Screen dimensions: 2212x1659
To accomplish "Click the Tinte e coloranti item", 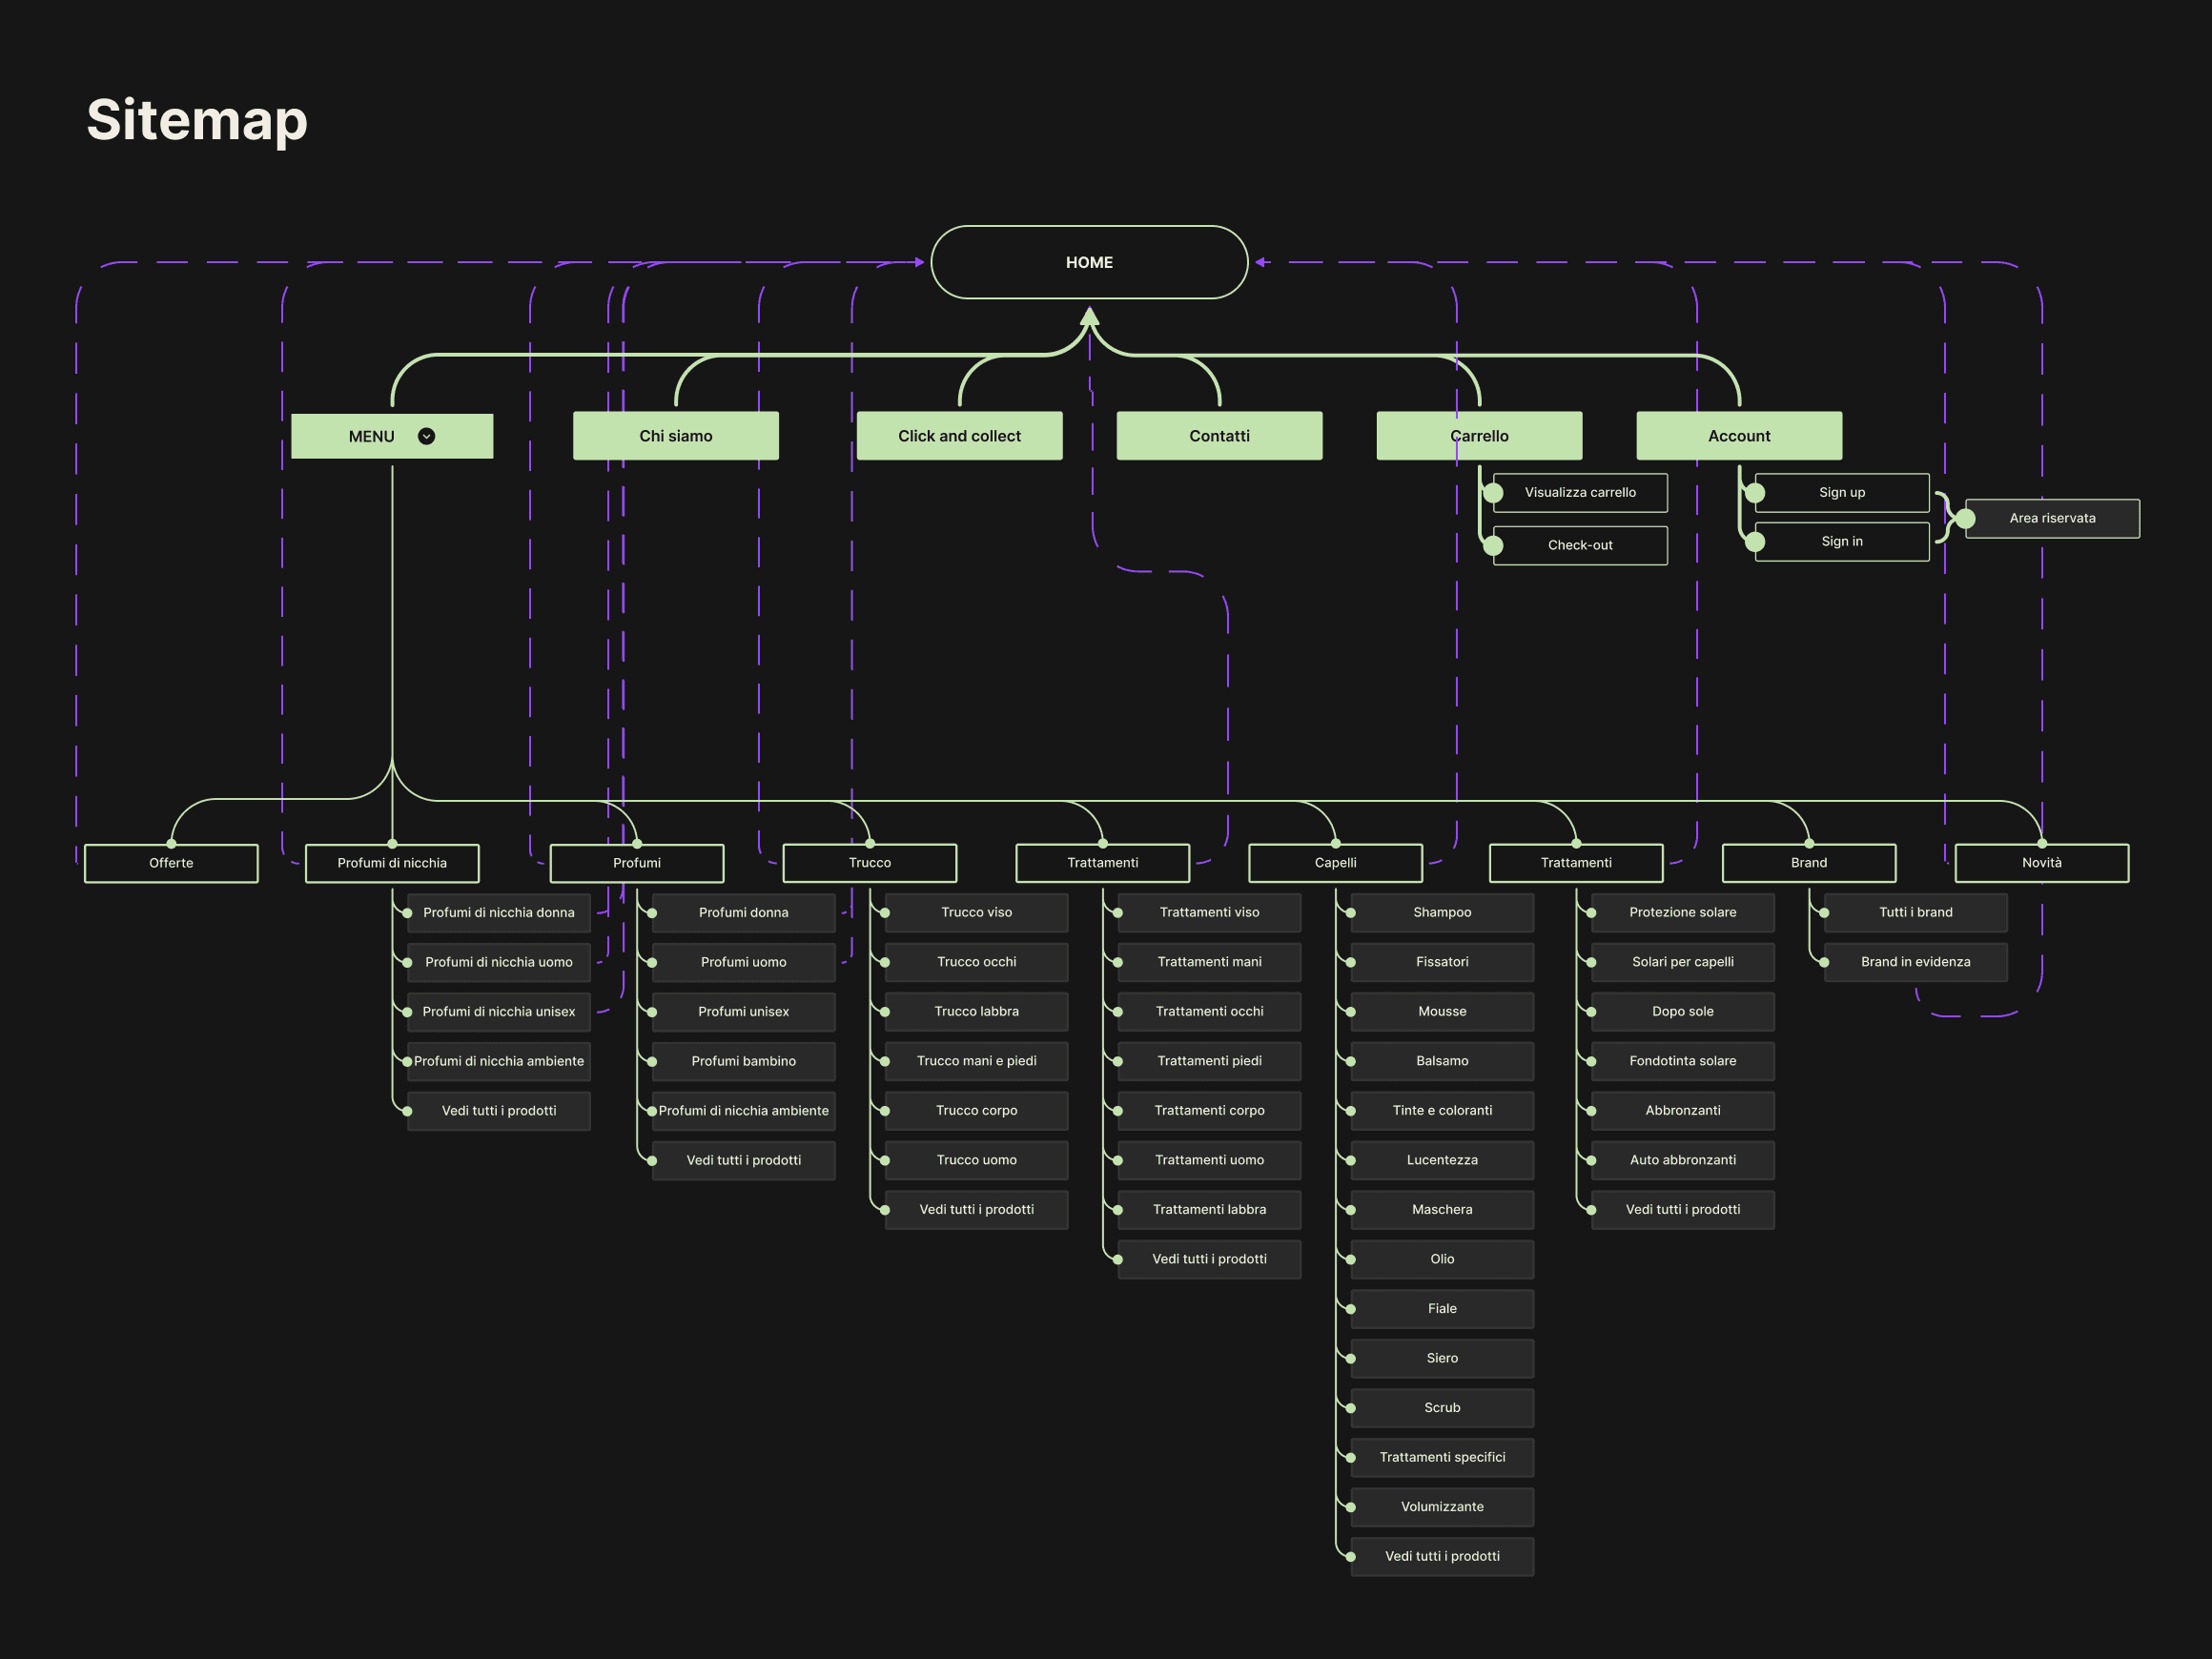I will click(1442, 1110).
